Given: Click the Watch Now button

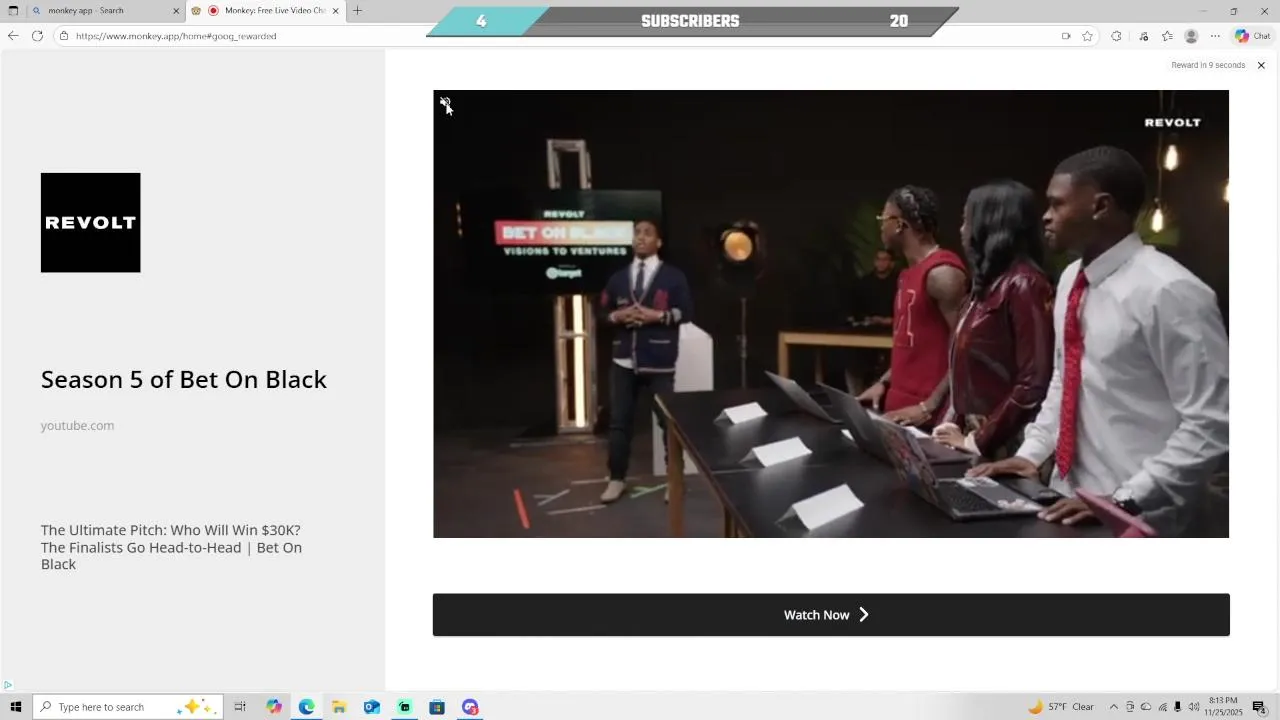Looking at the screenshot, I should point(831,615).
